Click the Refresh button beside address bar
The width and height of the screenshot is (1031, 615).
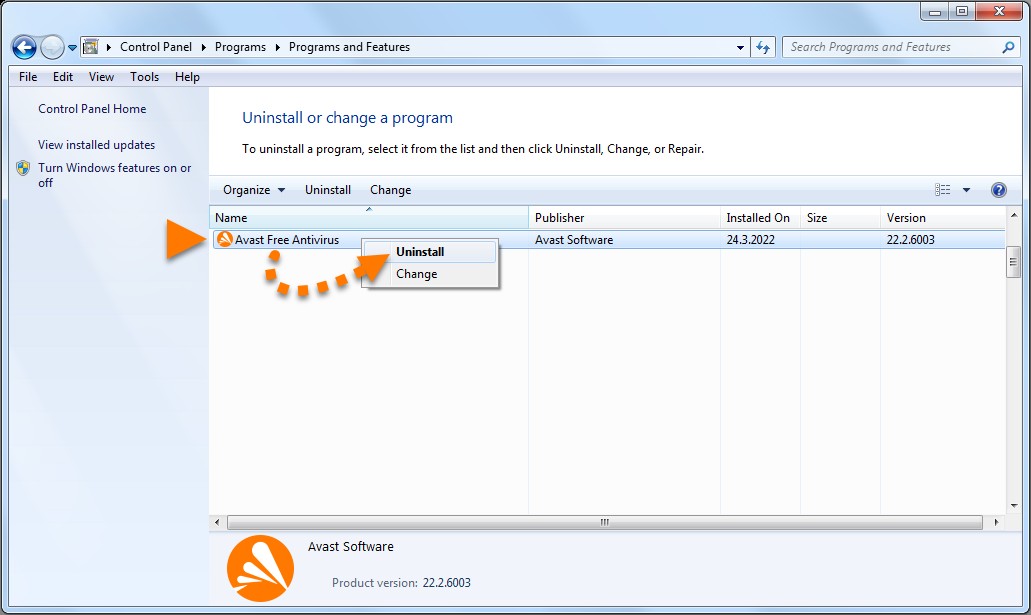[763, 47]
